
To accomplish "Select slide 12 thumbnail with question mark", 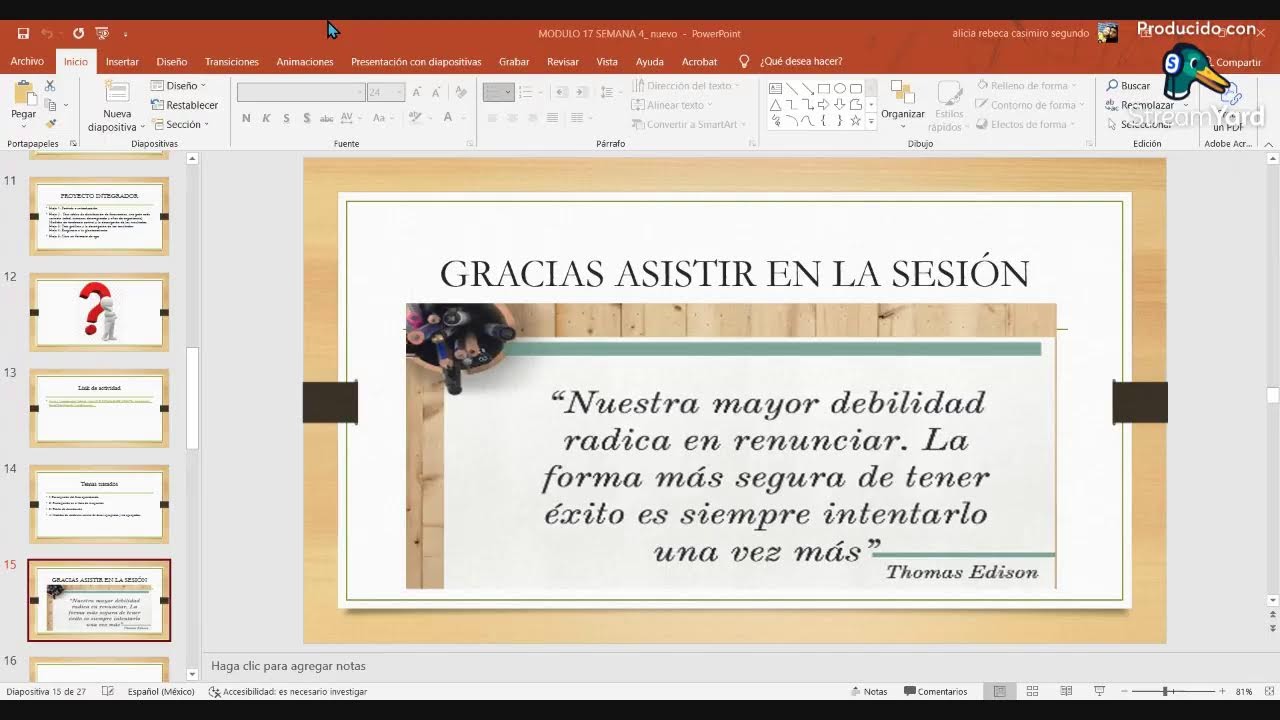I will click(99, 312).
